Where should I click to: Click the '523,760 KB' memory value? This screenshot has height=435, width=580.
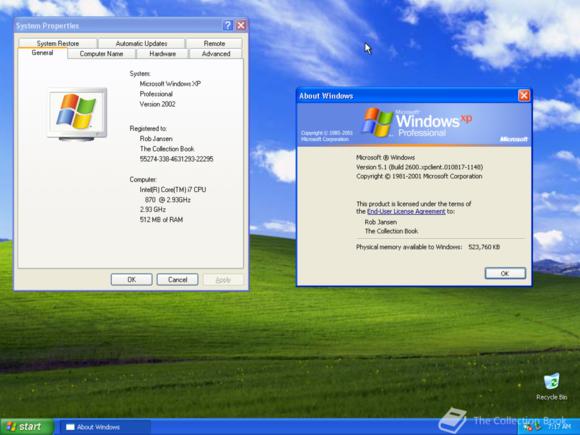(484, 247)
